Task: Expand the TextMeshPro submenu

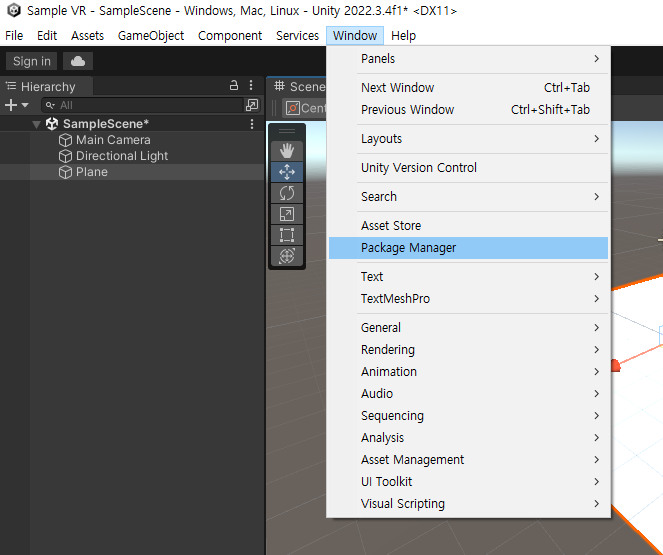Action: click(468, 298)
